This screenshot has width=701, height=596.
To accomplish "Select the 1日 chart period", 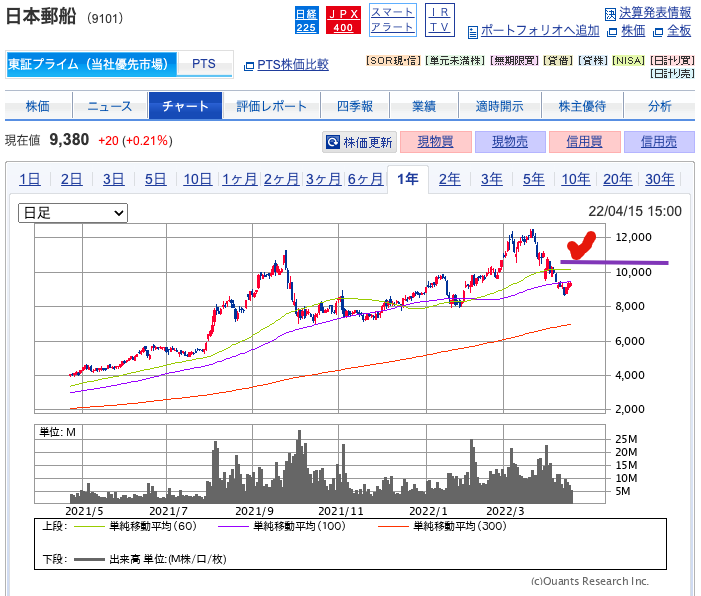I will click(30, 179).
